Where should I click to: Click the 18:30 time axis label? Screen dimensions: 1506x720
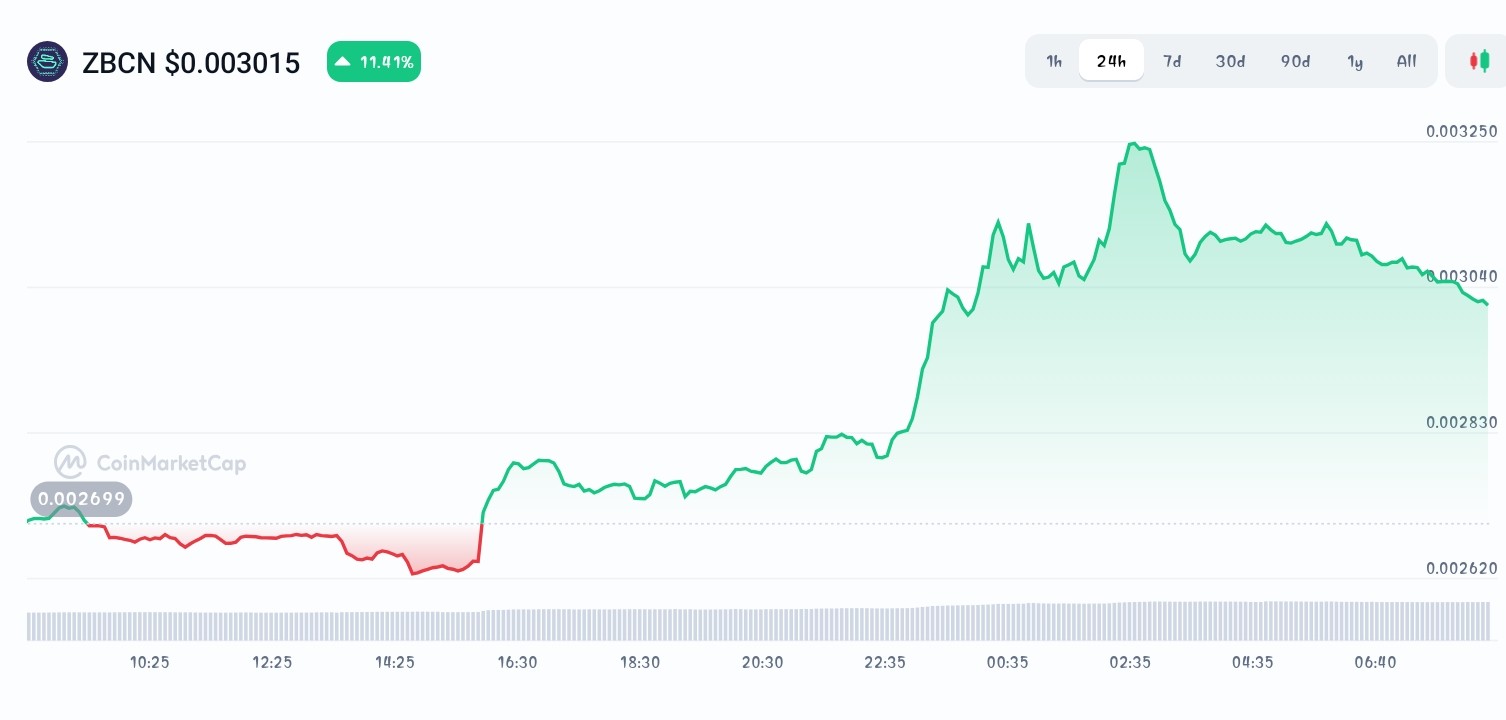coord(640,662)
